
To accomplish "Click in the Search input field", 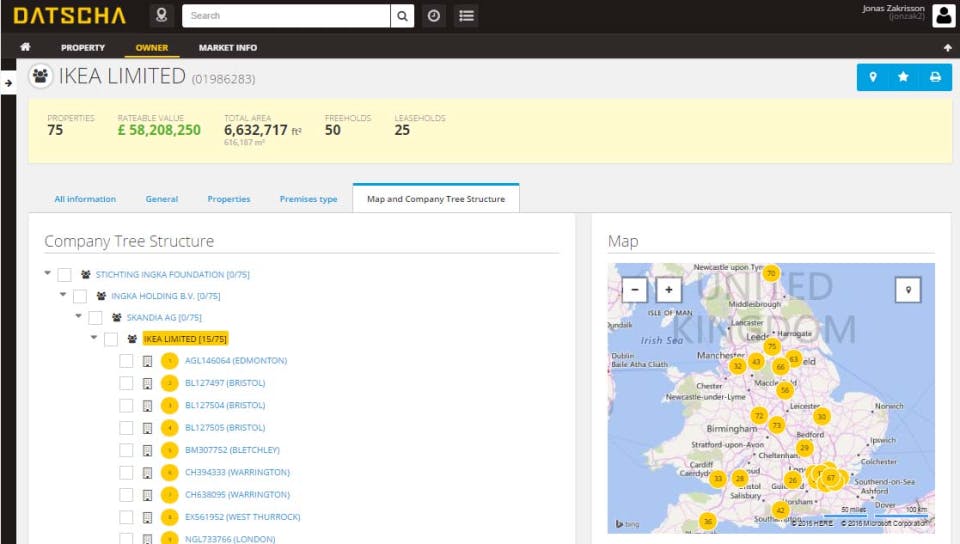I will coord(286,16).
